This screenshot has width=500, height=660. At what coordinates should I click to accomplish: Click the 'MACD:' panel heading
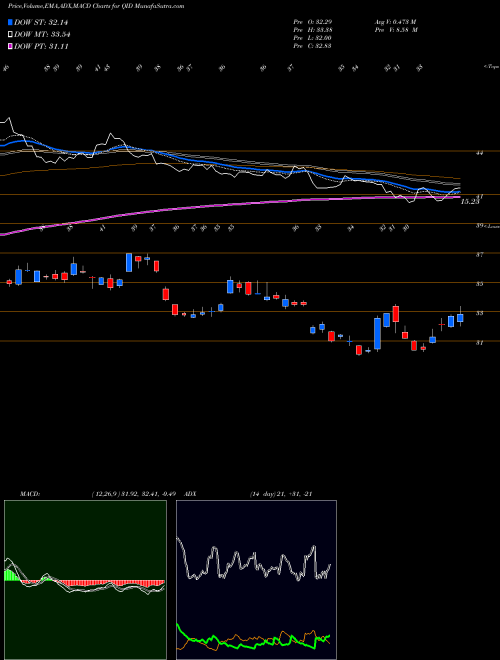30,494
